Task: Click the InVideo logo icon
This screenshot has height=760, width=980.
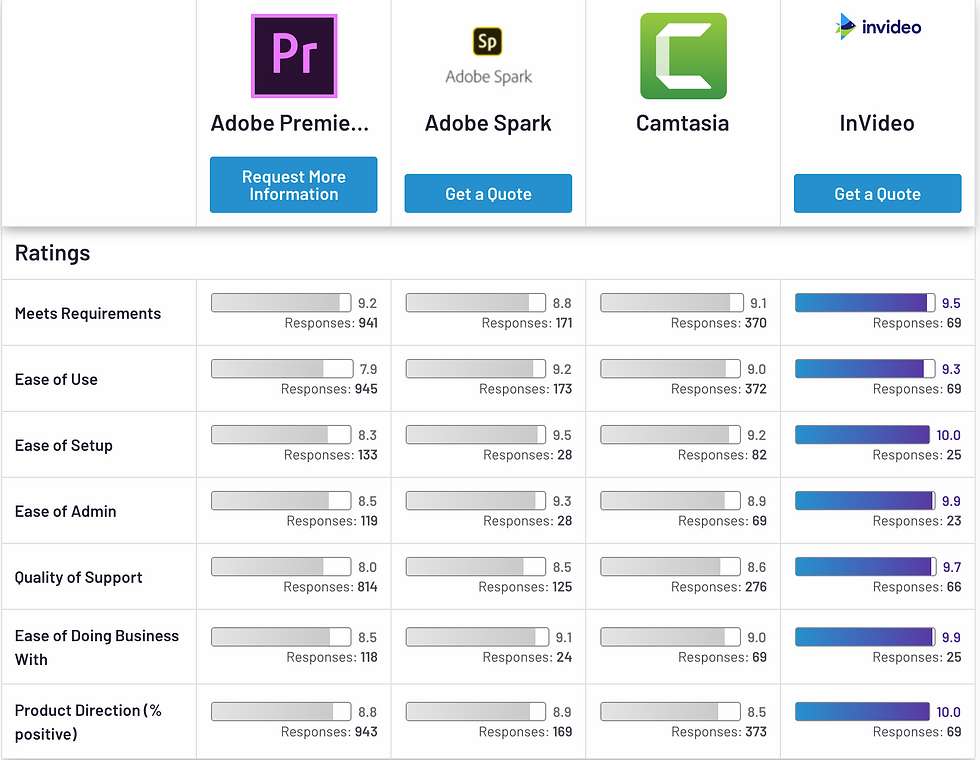Action: point(878,27)
